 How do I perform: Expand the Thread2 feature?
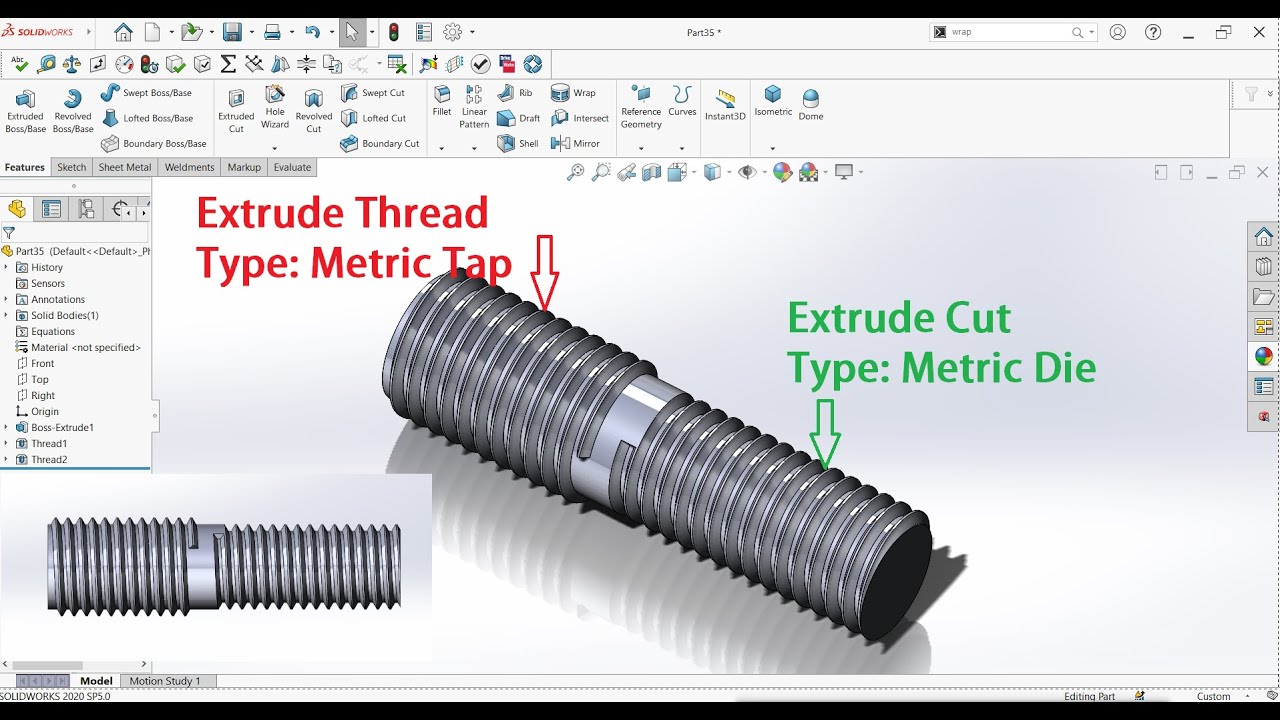click(x=6, y=459)
